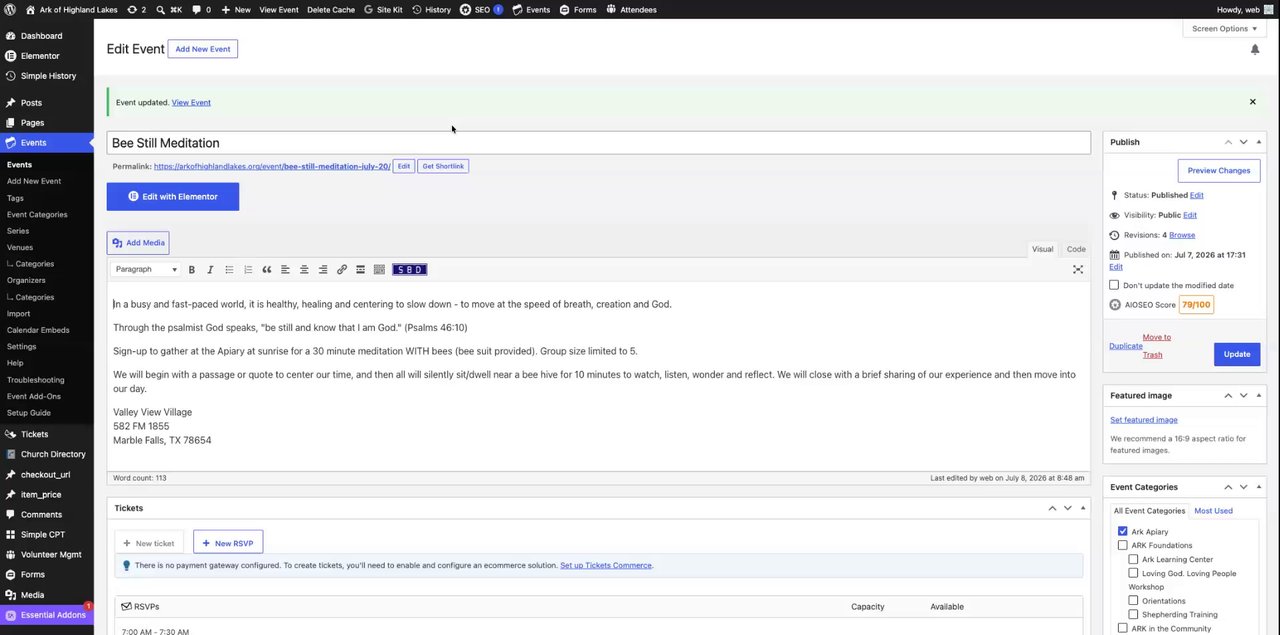Click Add Media button
Screen dimensions: 1280x635
click(x=138, y=243)
